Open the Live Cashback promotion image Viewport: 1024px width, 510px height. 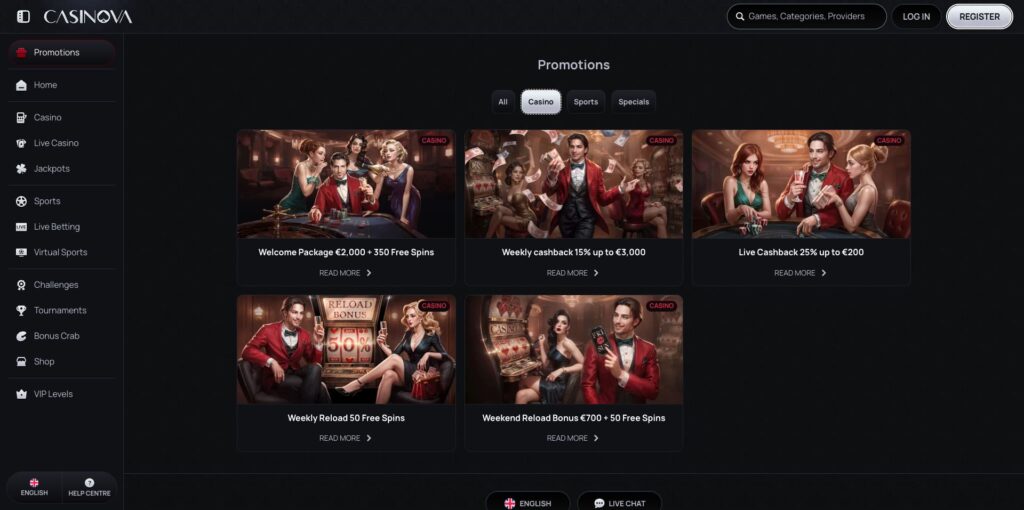pyautogui.click(x=801, y=184)
